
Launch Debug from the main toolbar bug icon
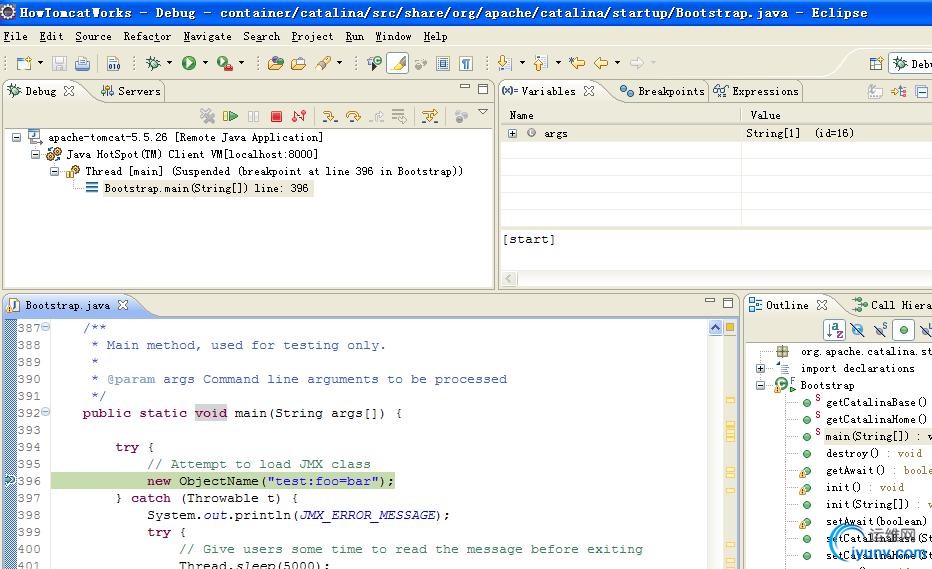coord(153,62)
